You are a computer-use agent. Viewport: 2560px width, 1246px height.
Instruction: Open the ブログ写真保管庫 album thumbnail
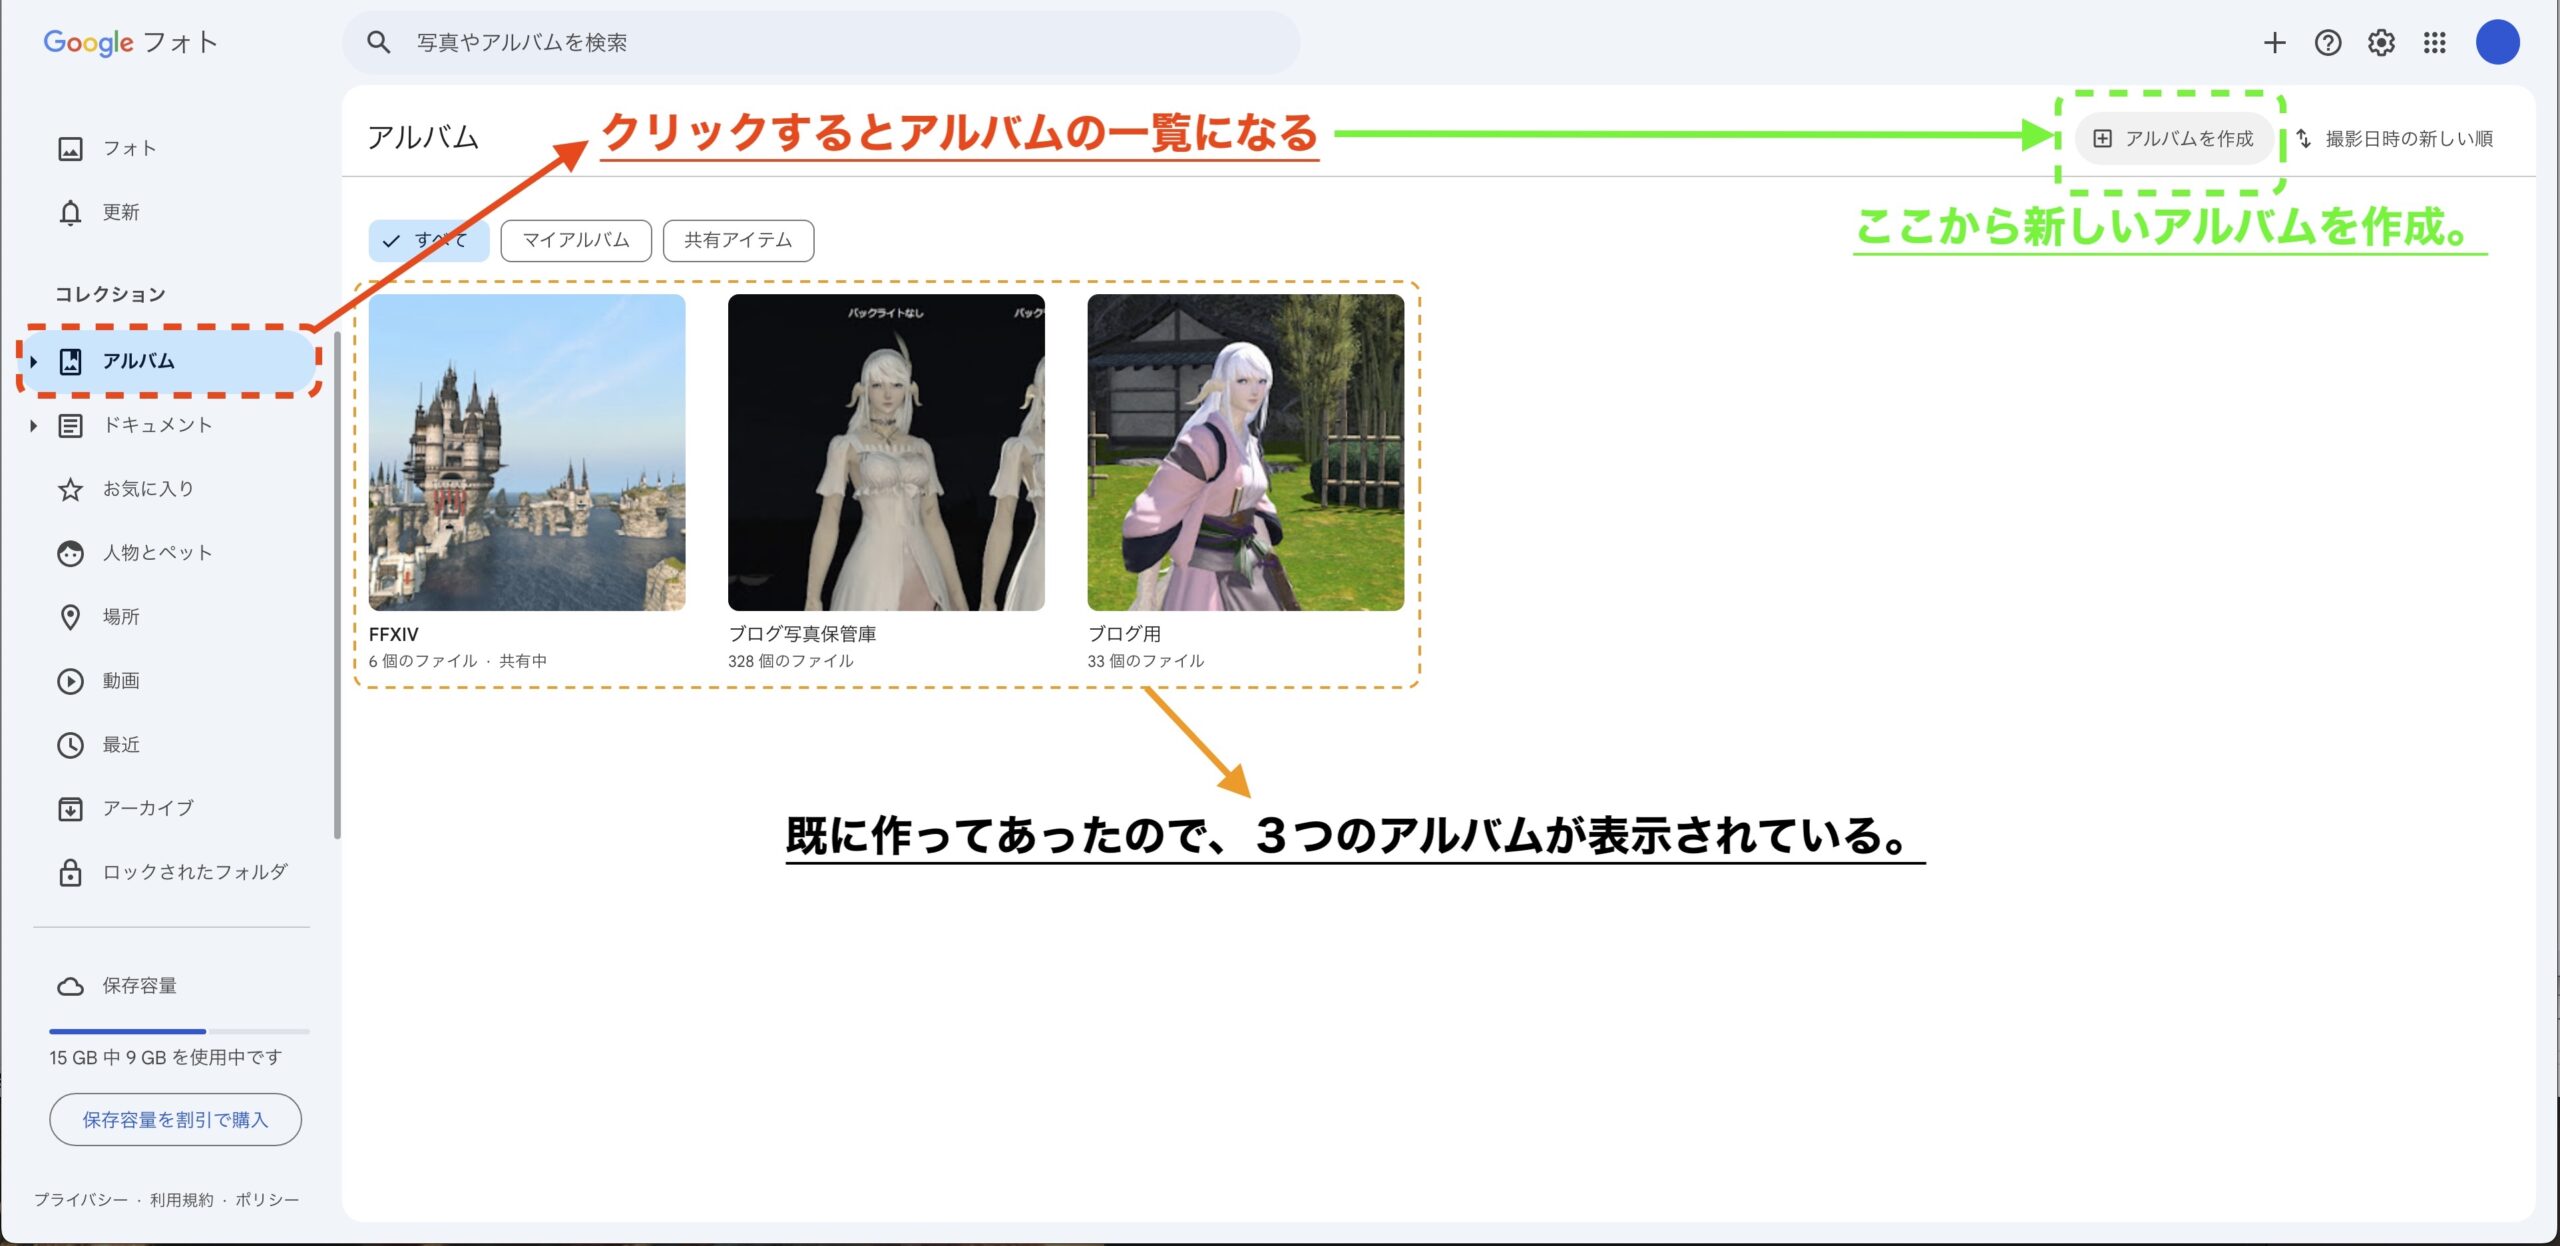tap(886, 452)
